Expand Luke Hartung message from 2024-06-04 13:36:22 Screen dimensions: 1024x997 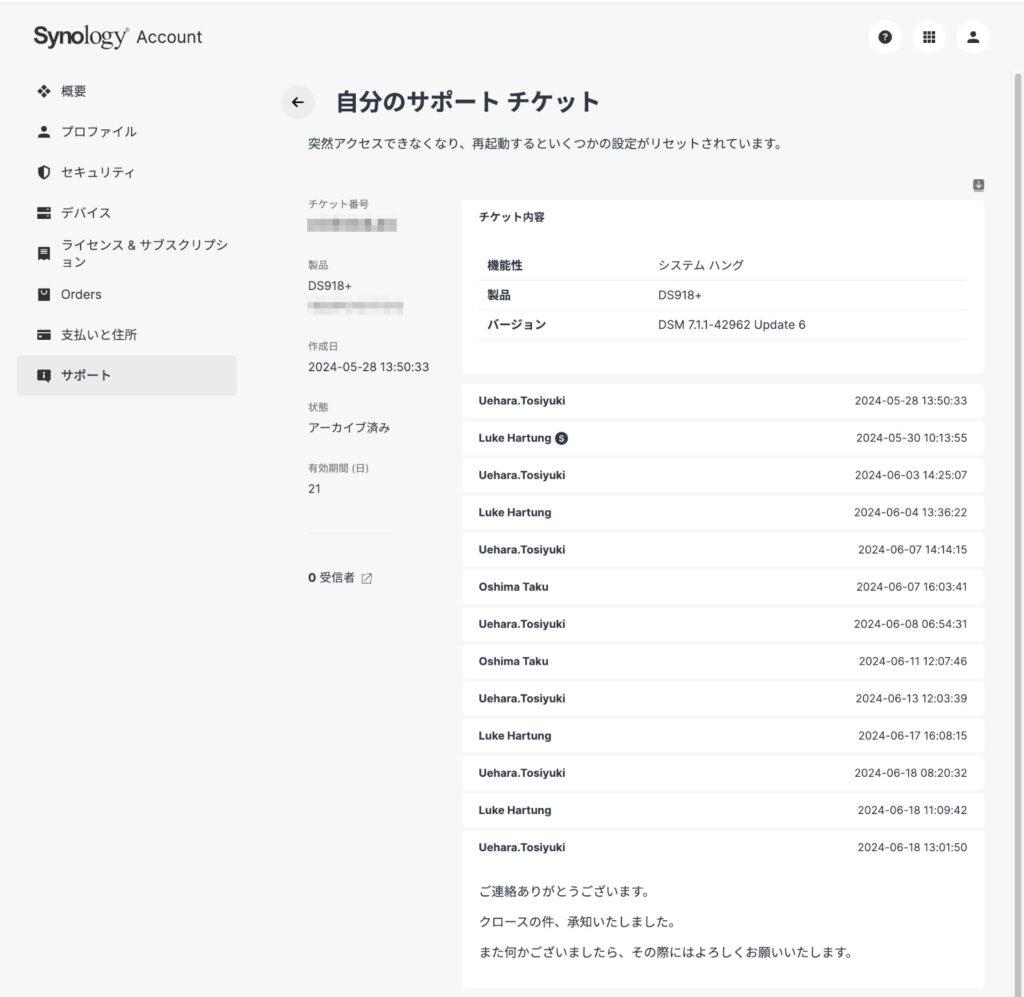[x=722, y=513]
